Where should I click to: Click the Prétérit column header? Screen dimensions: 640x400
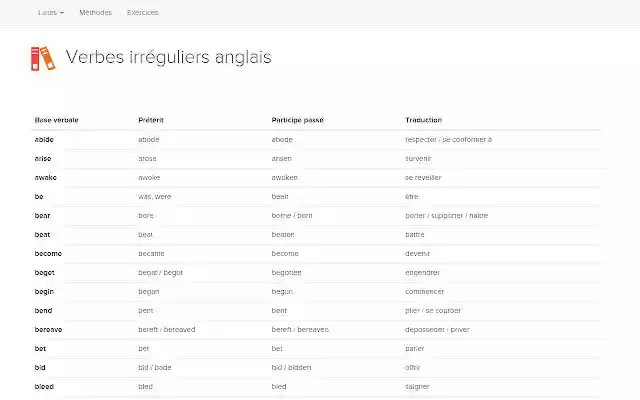pyautogui.click(x=151, y=120)
